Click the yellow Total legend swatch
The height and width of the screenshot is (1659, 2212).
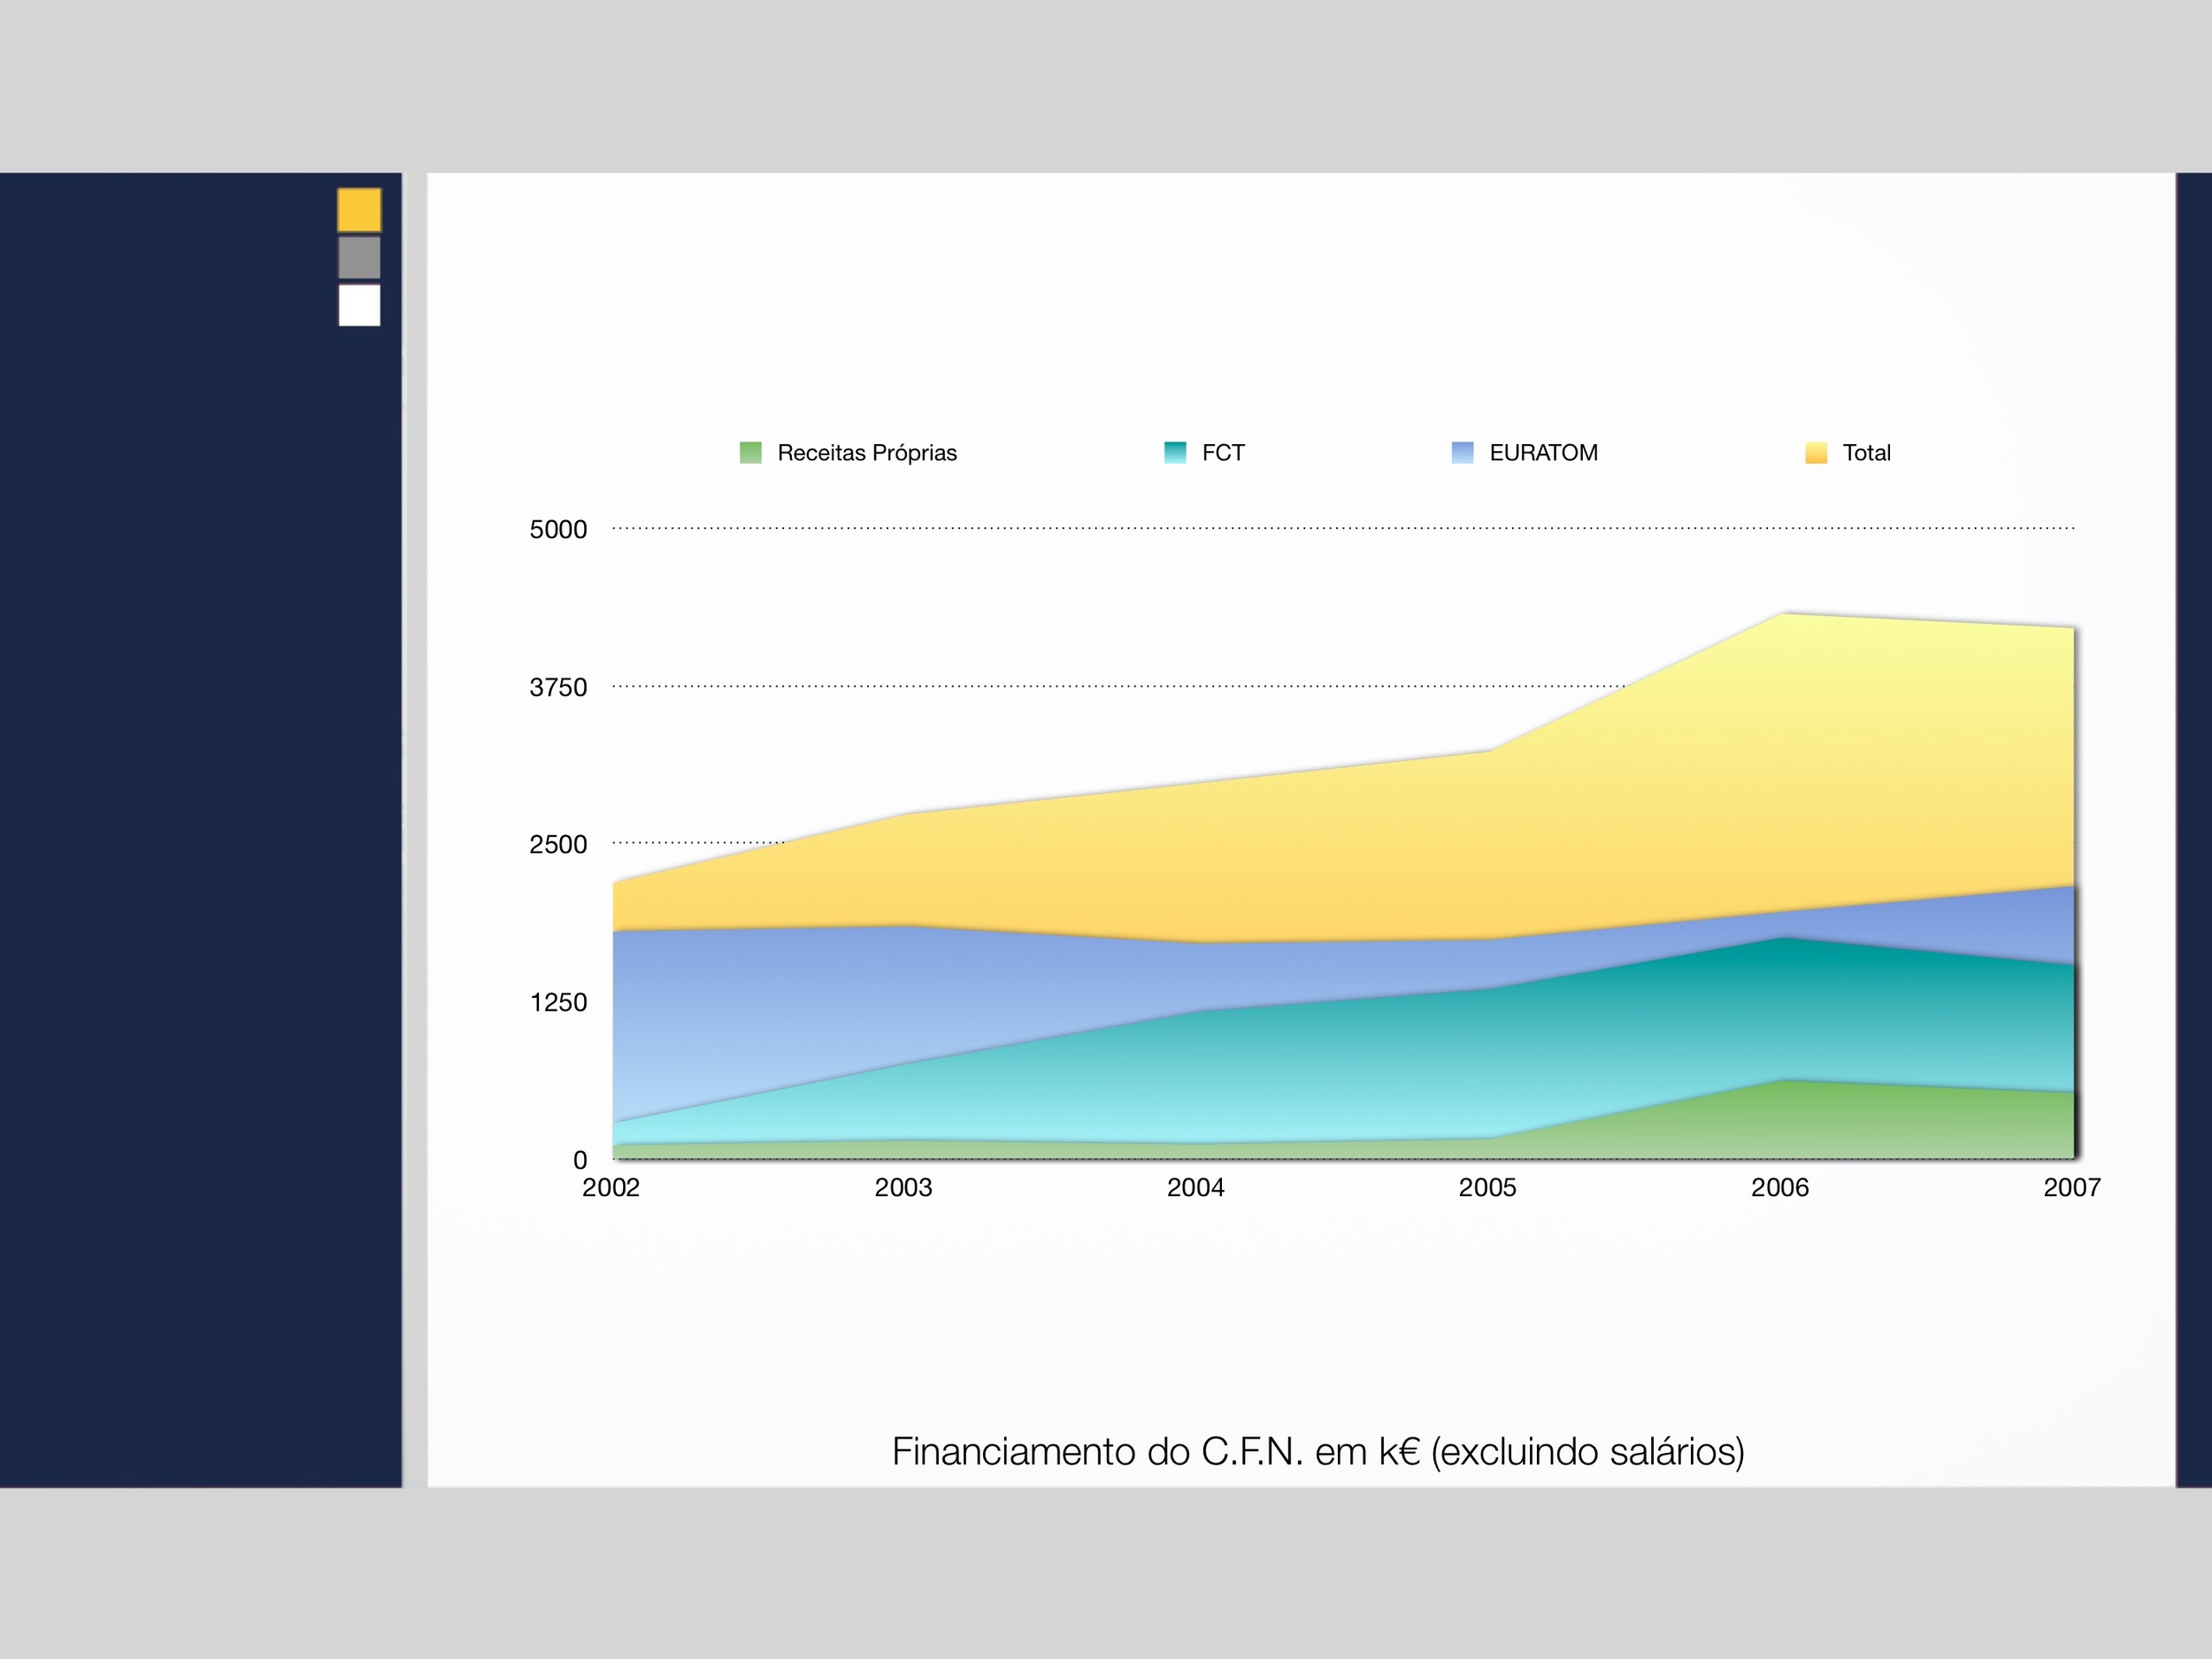(1816, 453)
